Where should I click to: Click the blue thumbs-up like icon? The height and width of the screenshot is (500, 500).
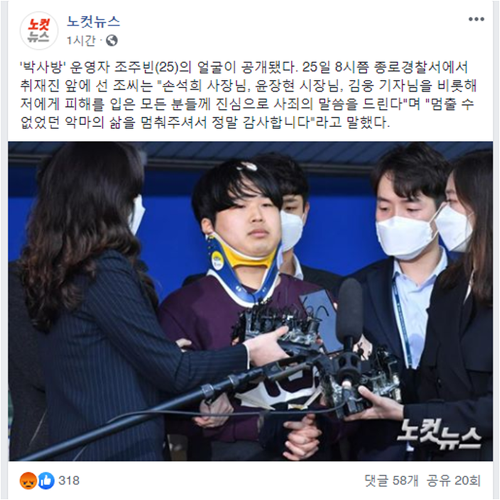click(x=46, y=481)
